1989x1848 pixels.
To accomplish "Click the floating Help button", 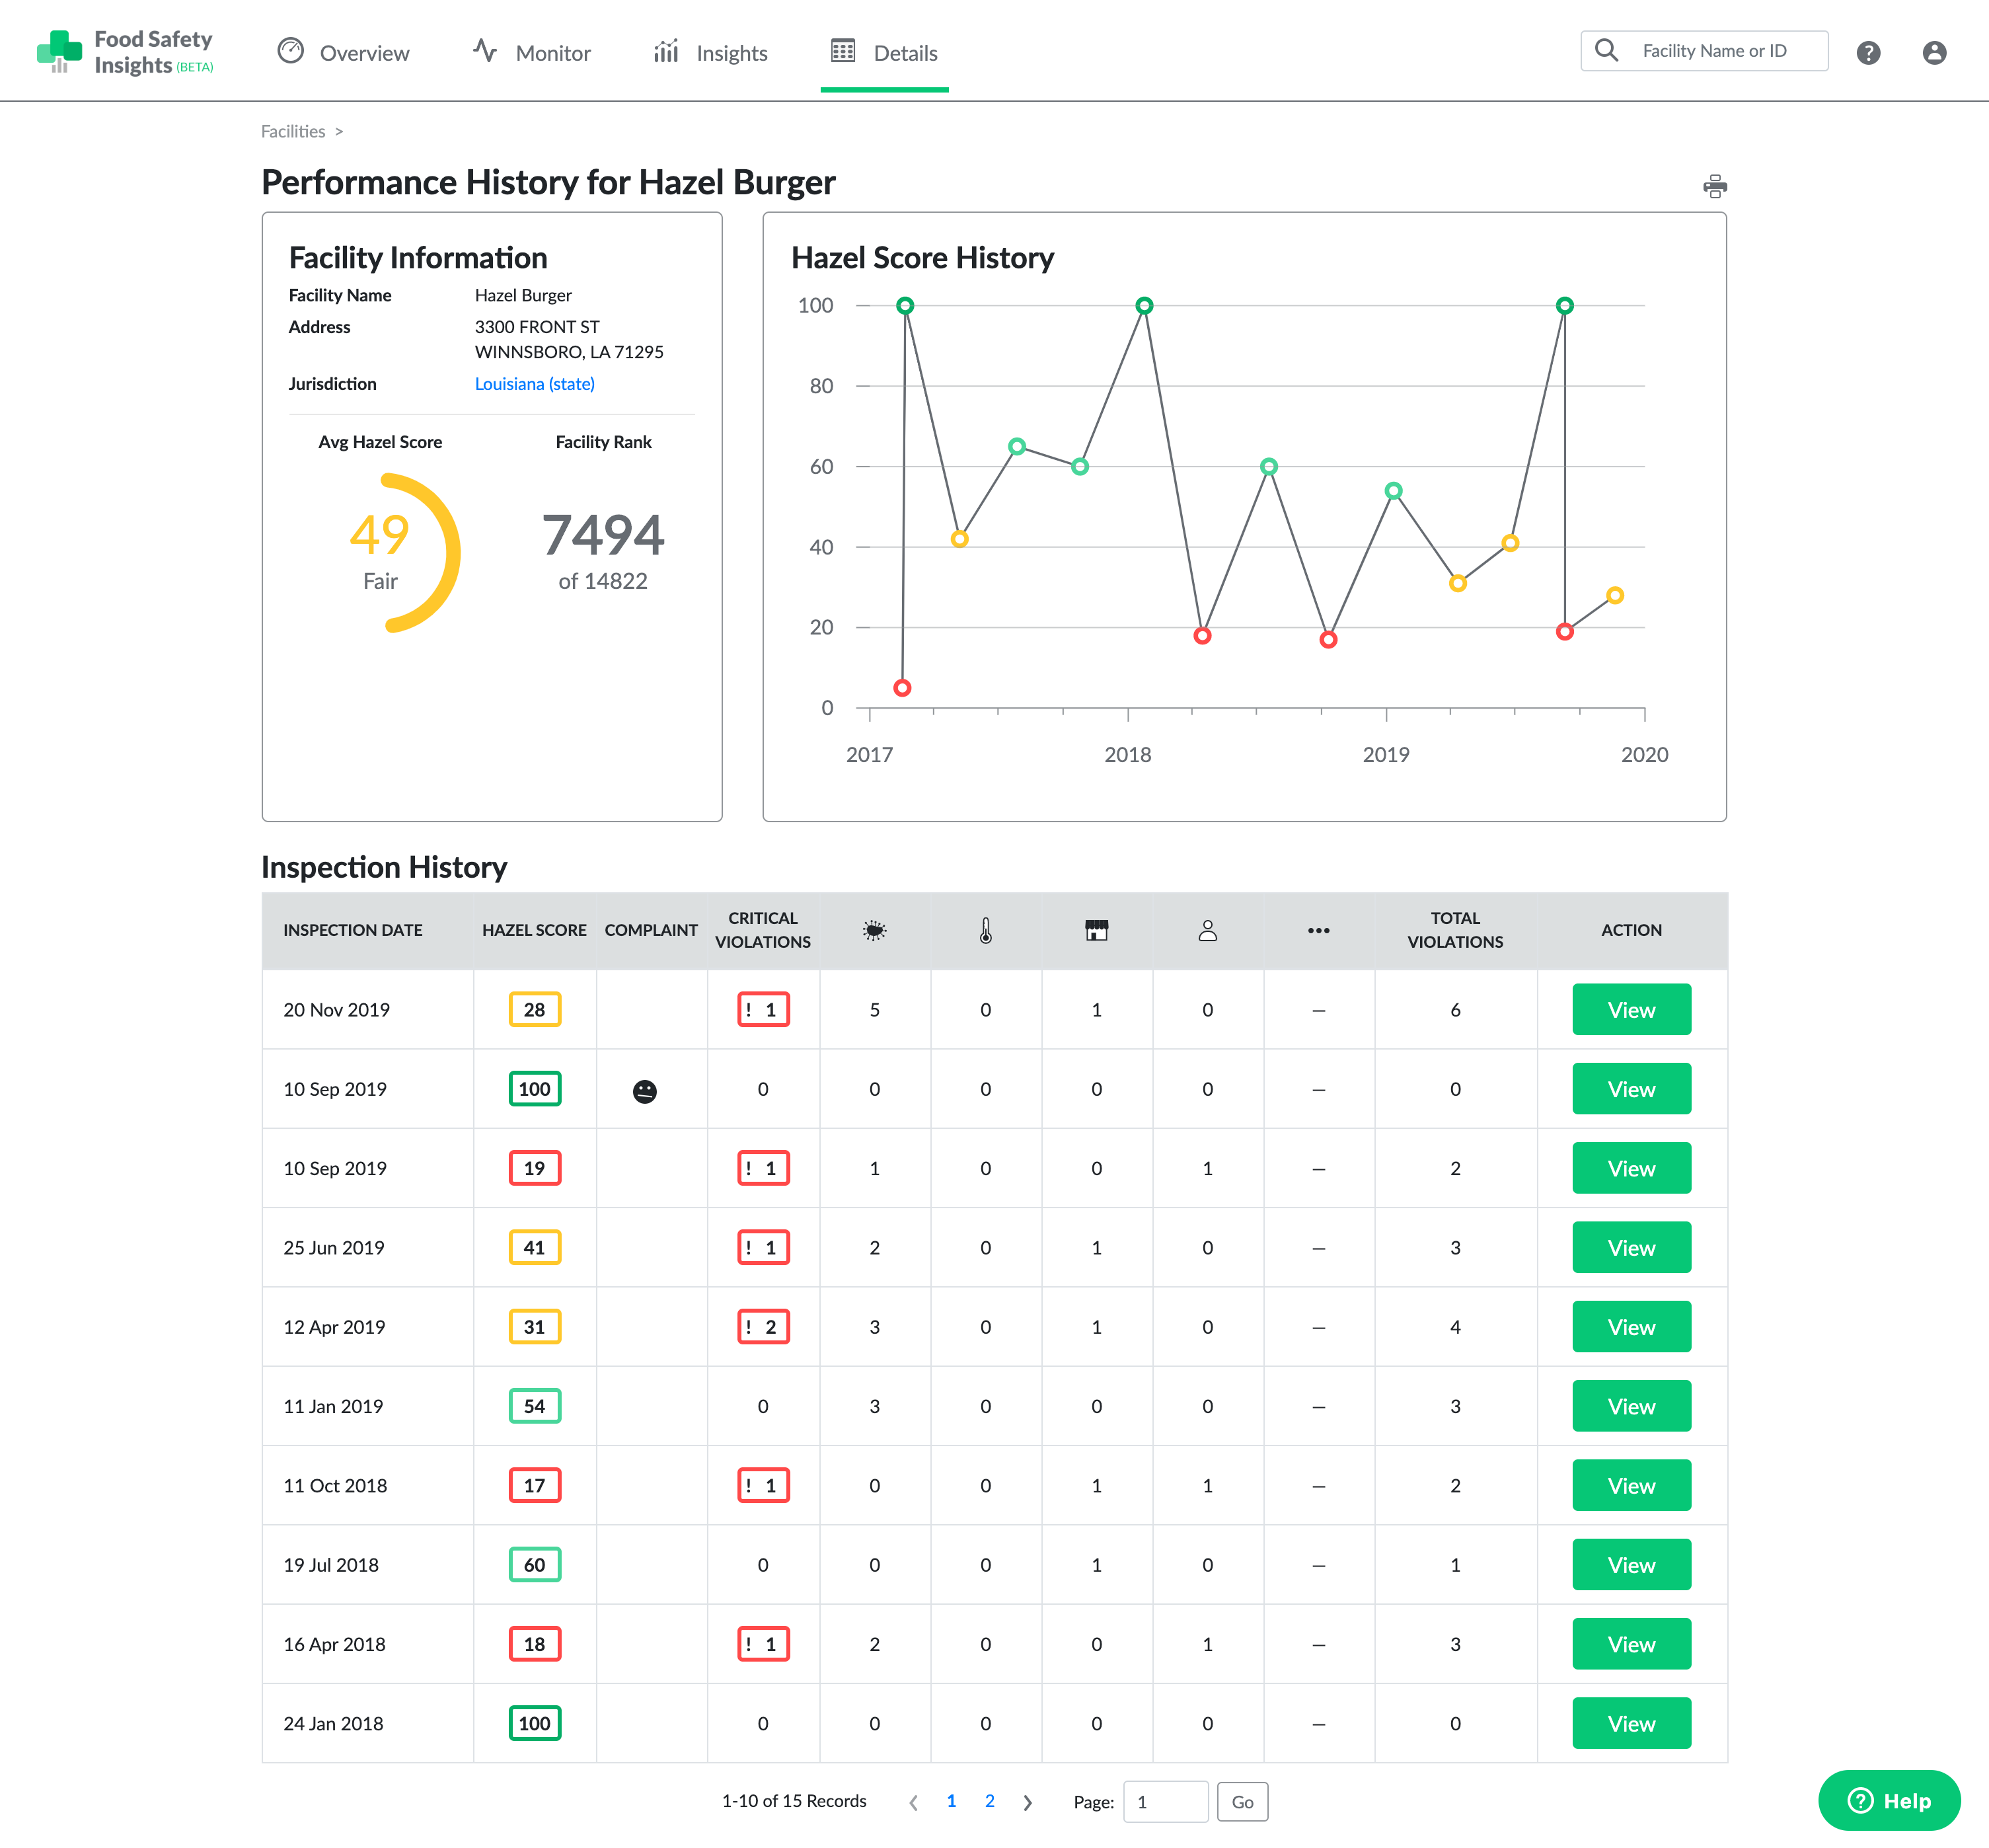I will [1888, 1800].
